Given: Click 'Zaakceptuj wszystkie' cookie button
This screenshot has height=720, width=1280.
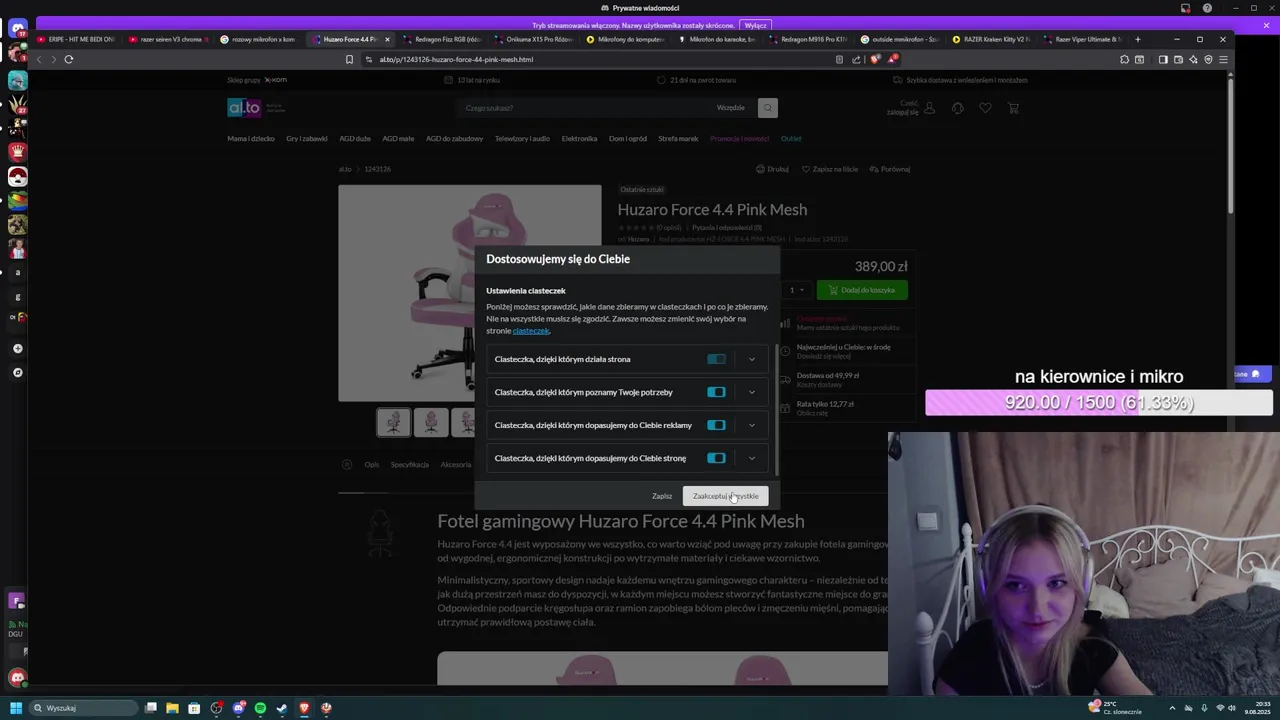Looking at the screenshot, I should tap(726, 496).
